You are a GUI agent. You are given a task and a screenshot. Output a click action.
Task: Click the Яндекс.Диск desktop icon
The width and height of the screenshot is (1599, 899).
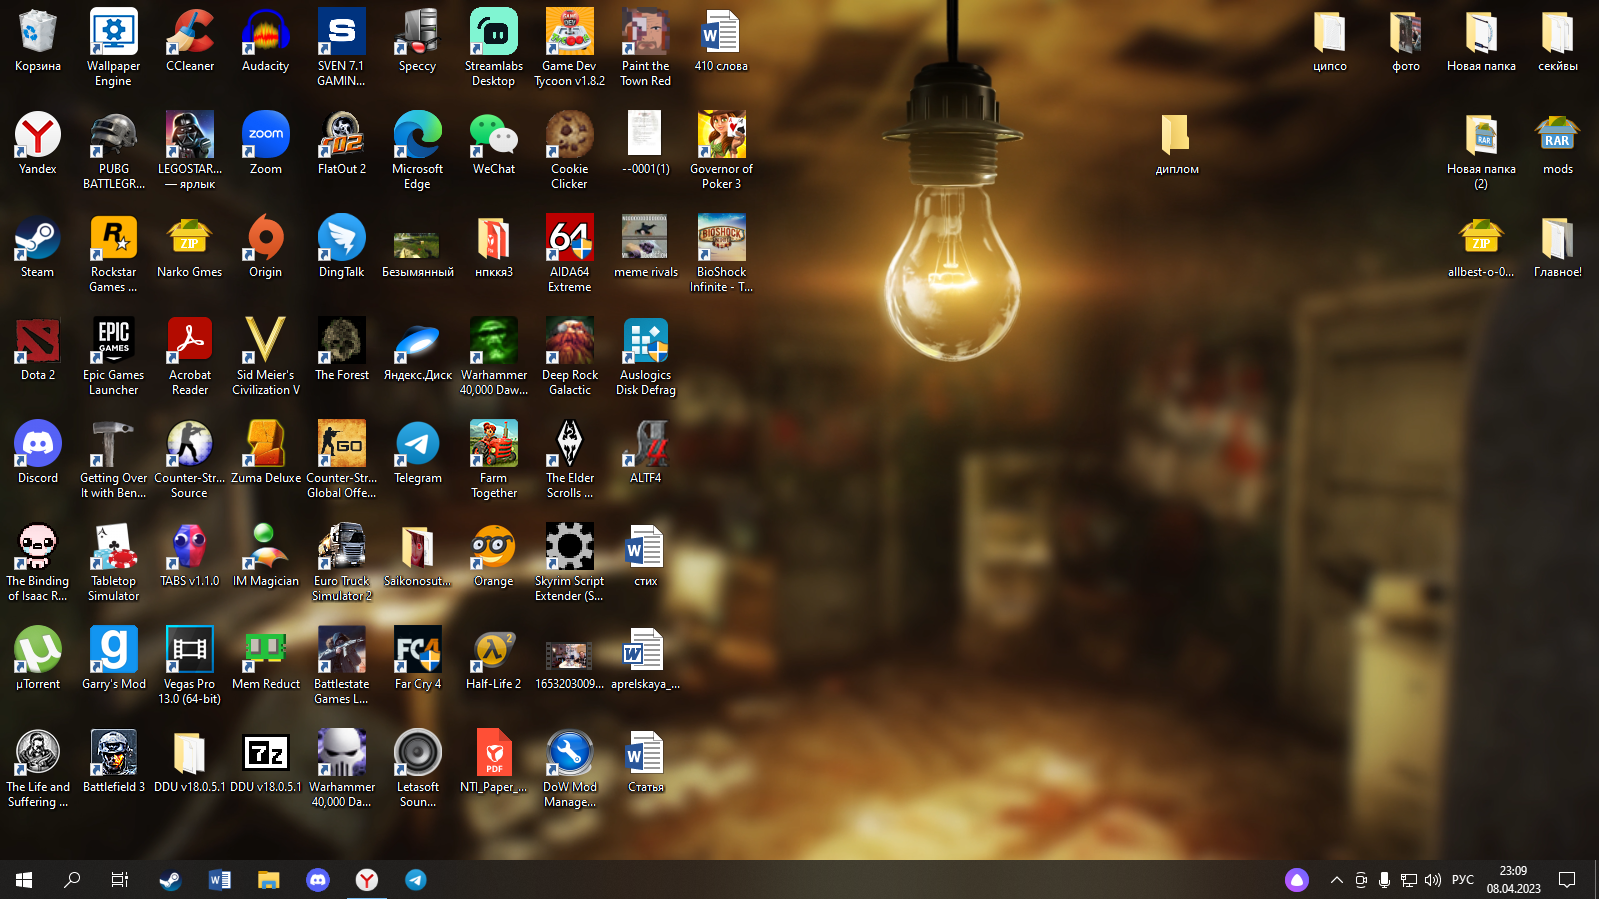(x=418, y=349)
